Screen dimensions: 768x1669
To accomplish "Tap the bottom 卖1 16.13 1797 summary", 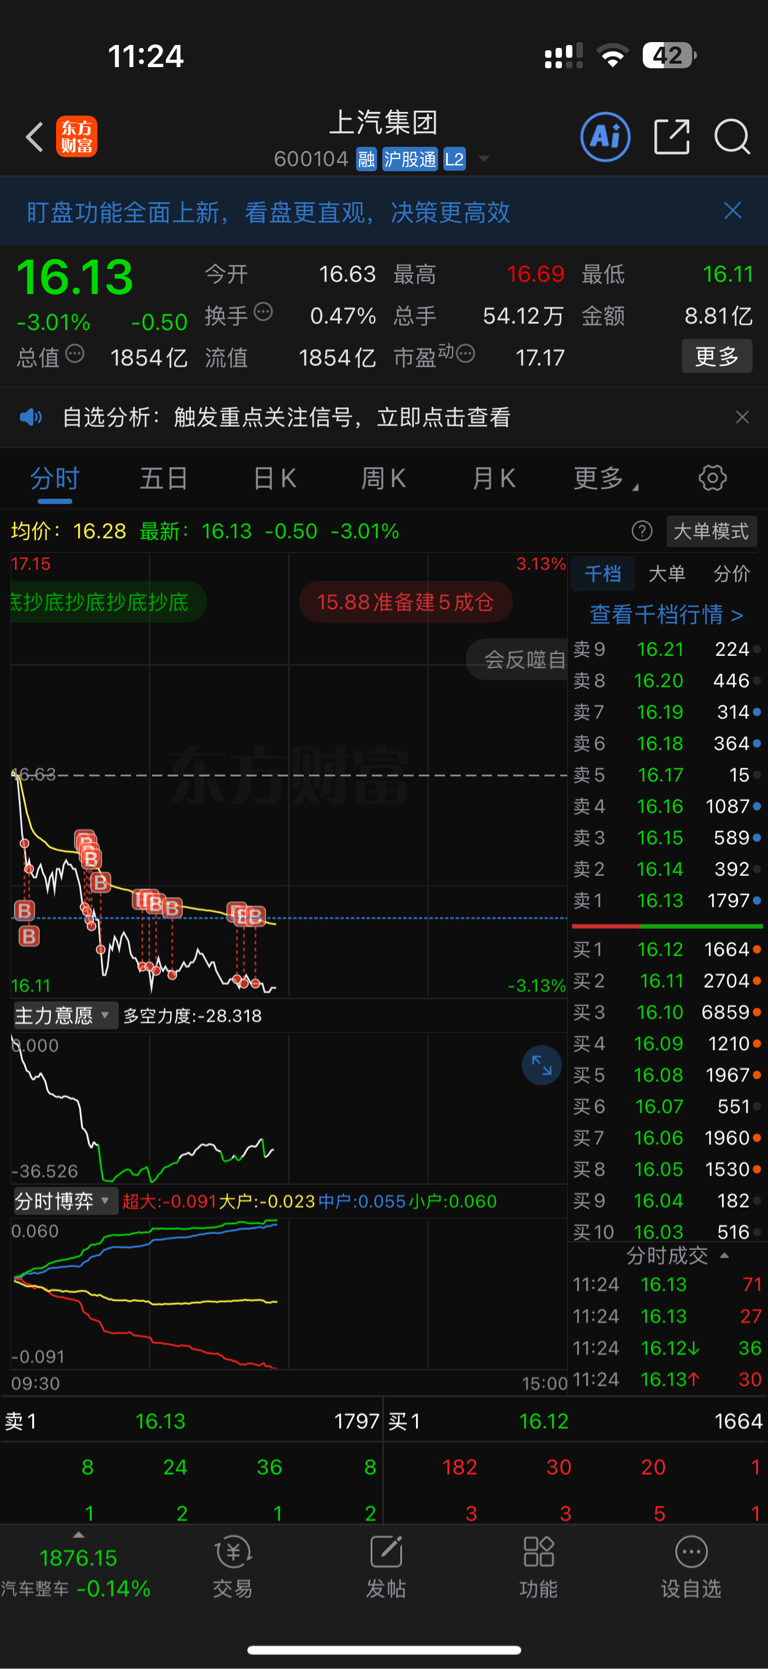I will tap(191, 1421).
